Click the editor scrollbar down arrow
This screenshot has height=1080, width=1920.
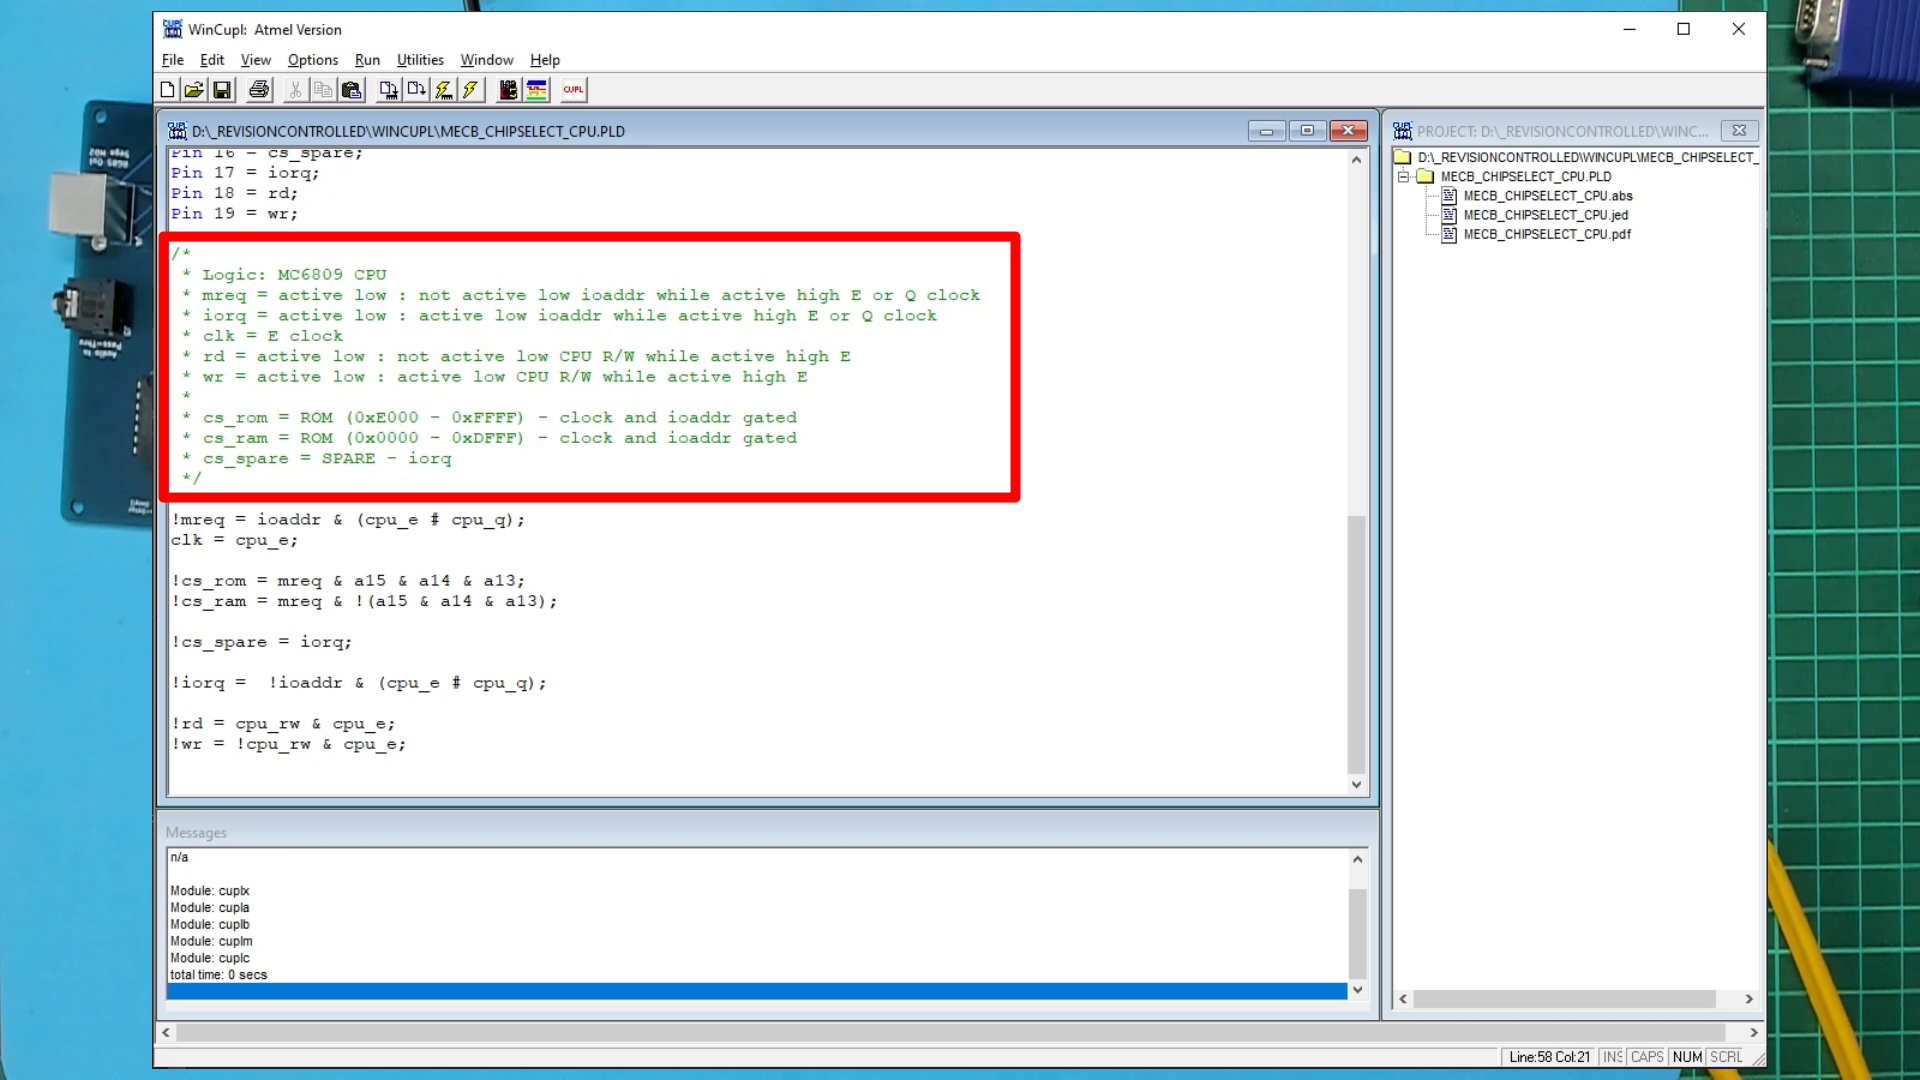click(1356, 785)
